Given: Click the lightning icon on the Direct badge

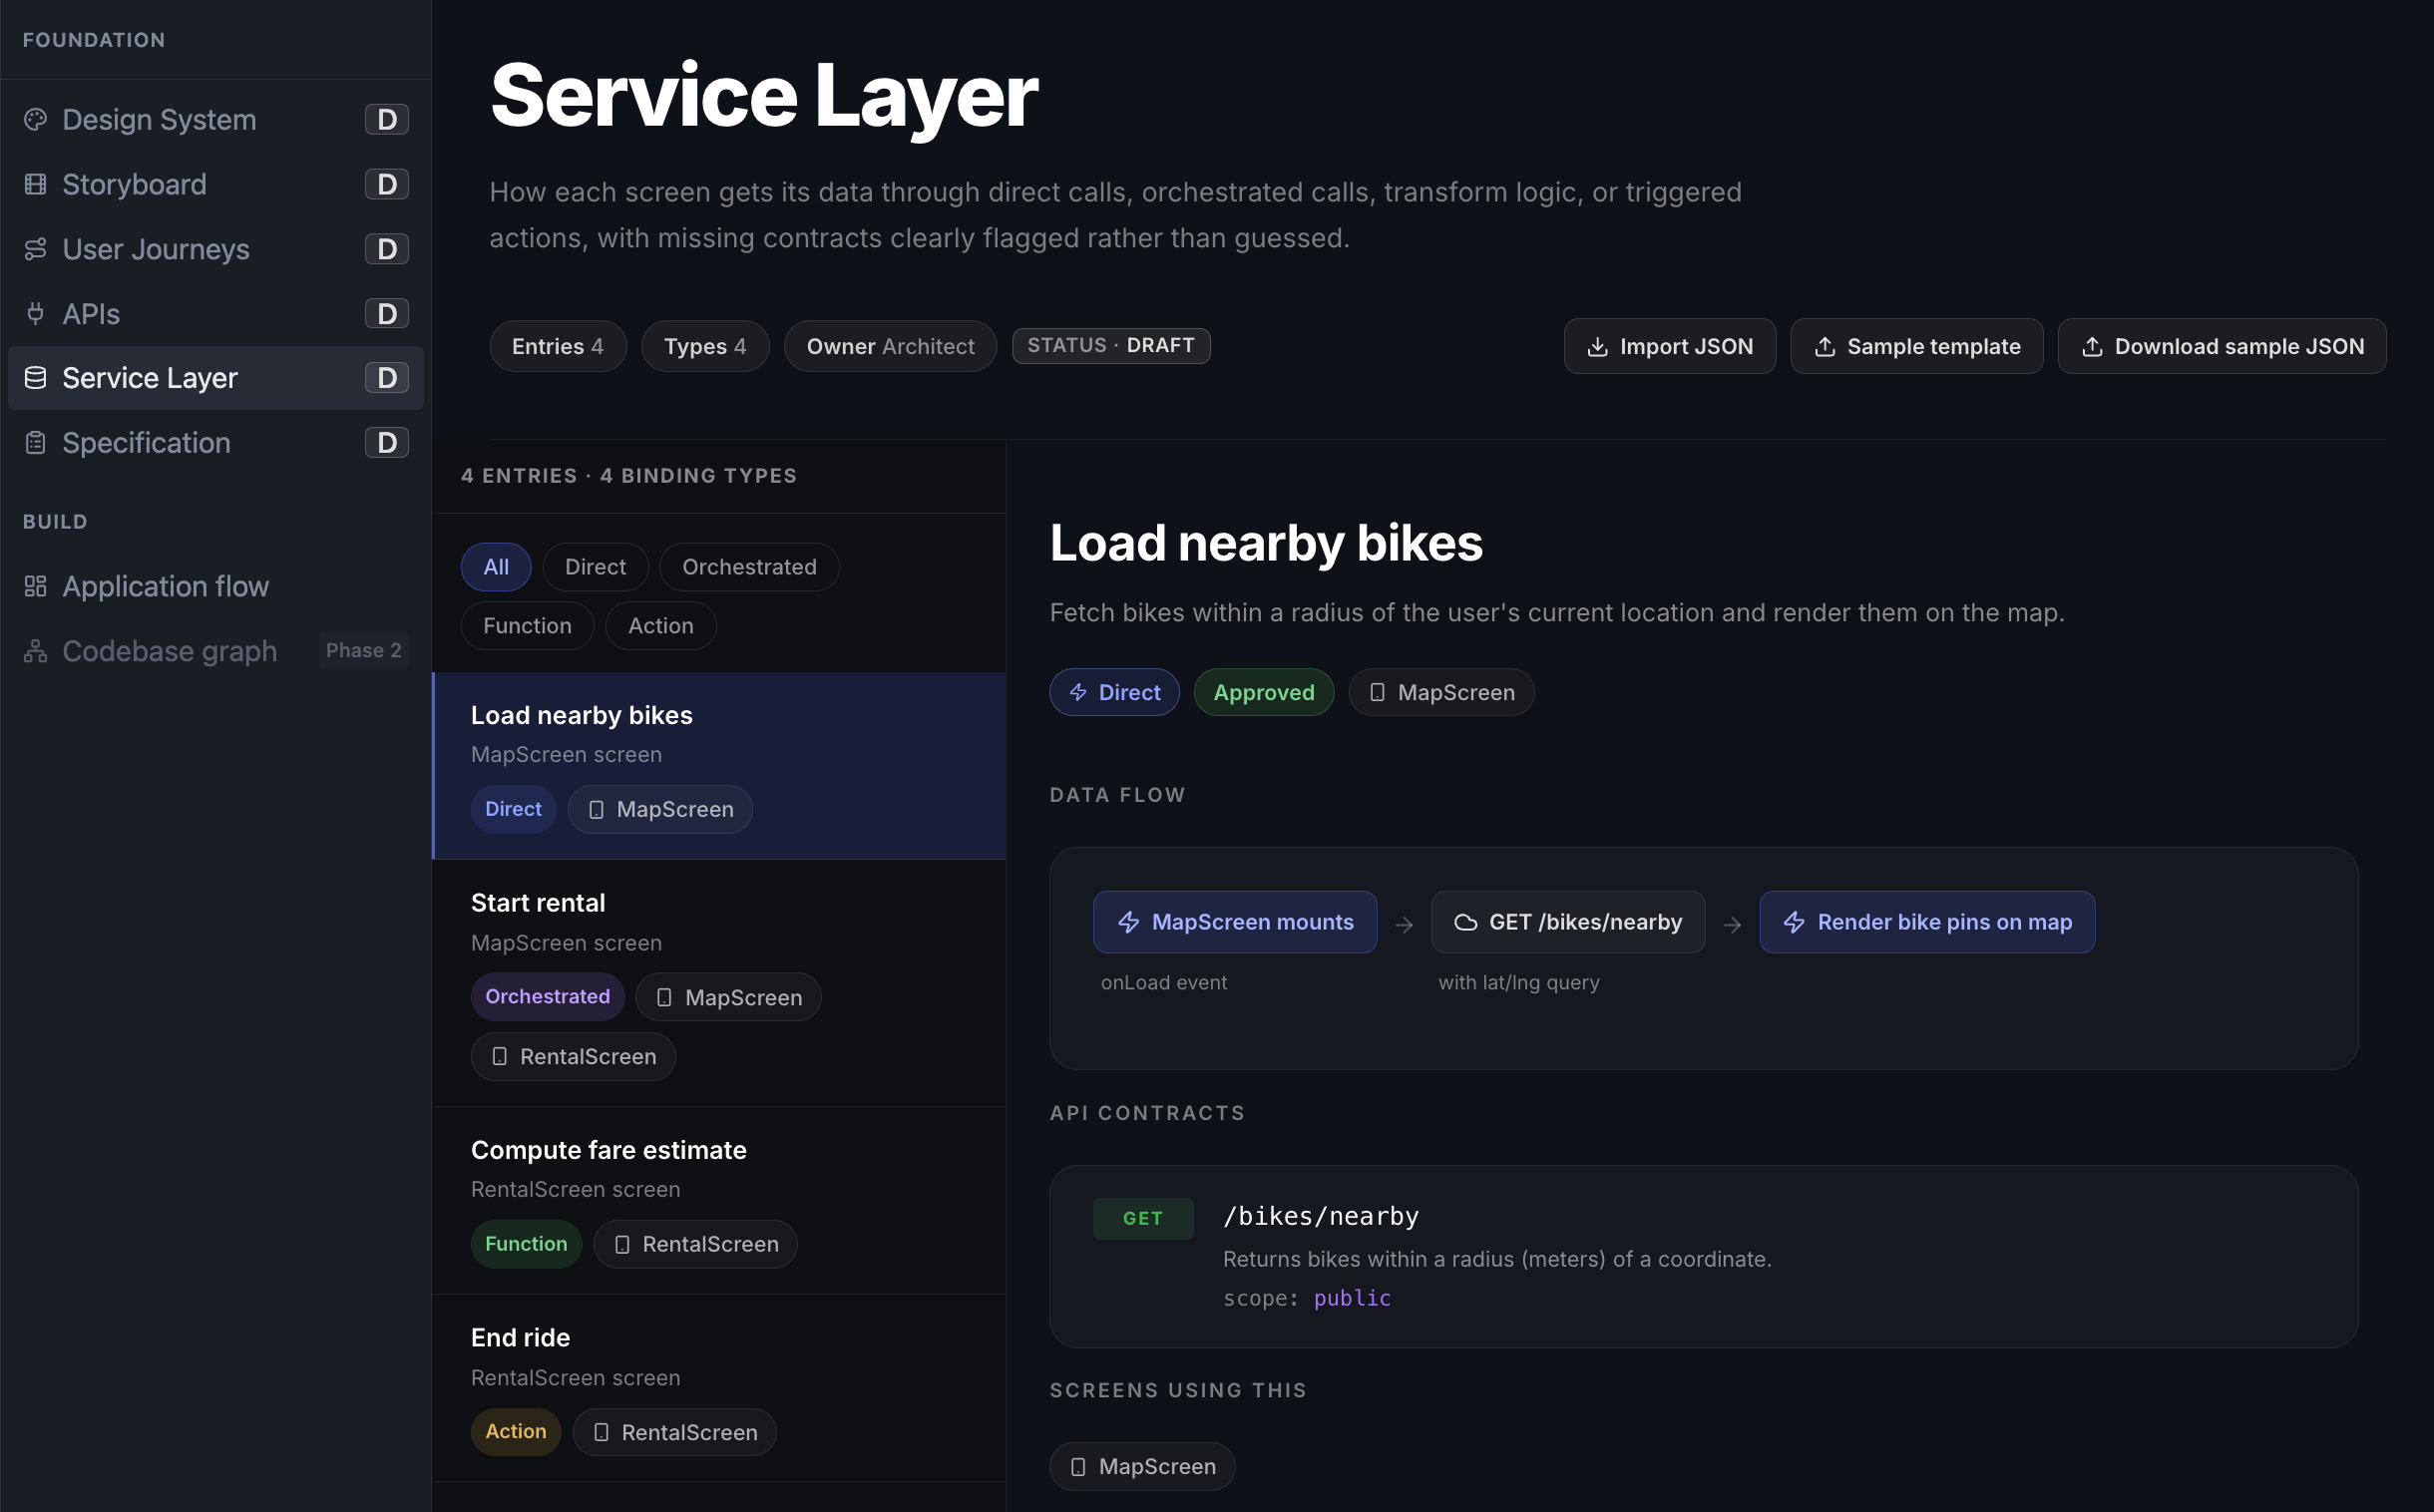Looking at the screenshot, I should click(1078, 692).
